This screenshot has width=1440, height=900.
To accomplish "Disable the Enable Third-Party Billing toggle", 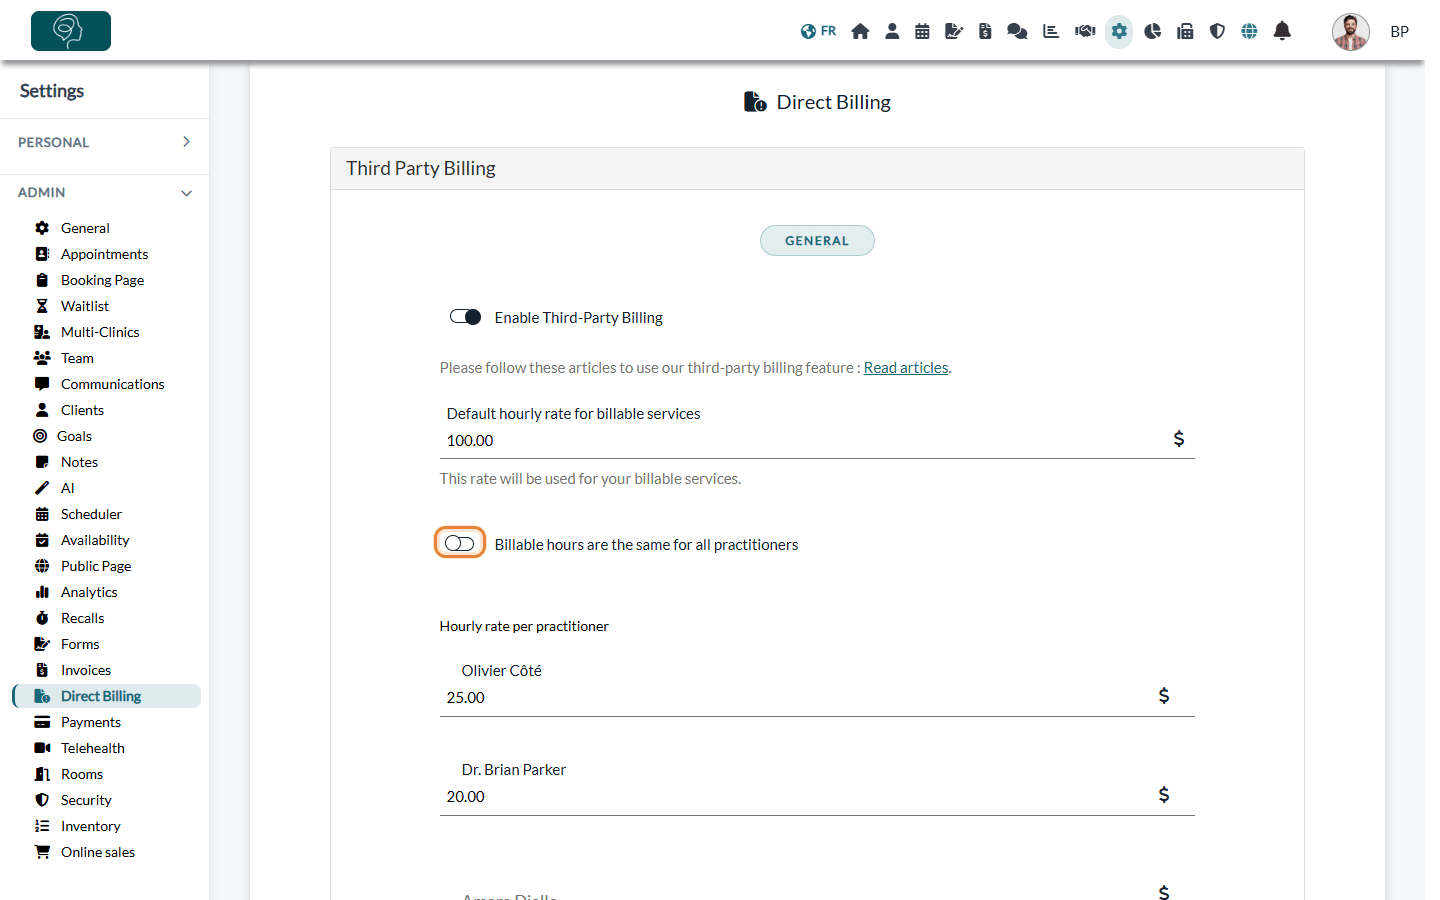I will coord(466,317).
